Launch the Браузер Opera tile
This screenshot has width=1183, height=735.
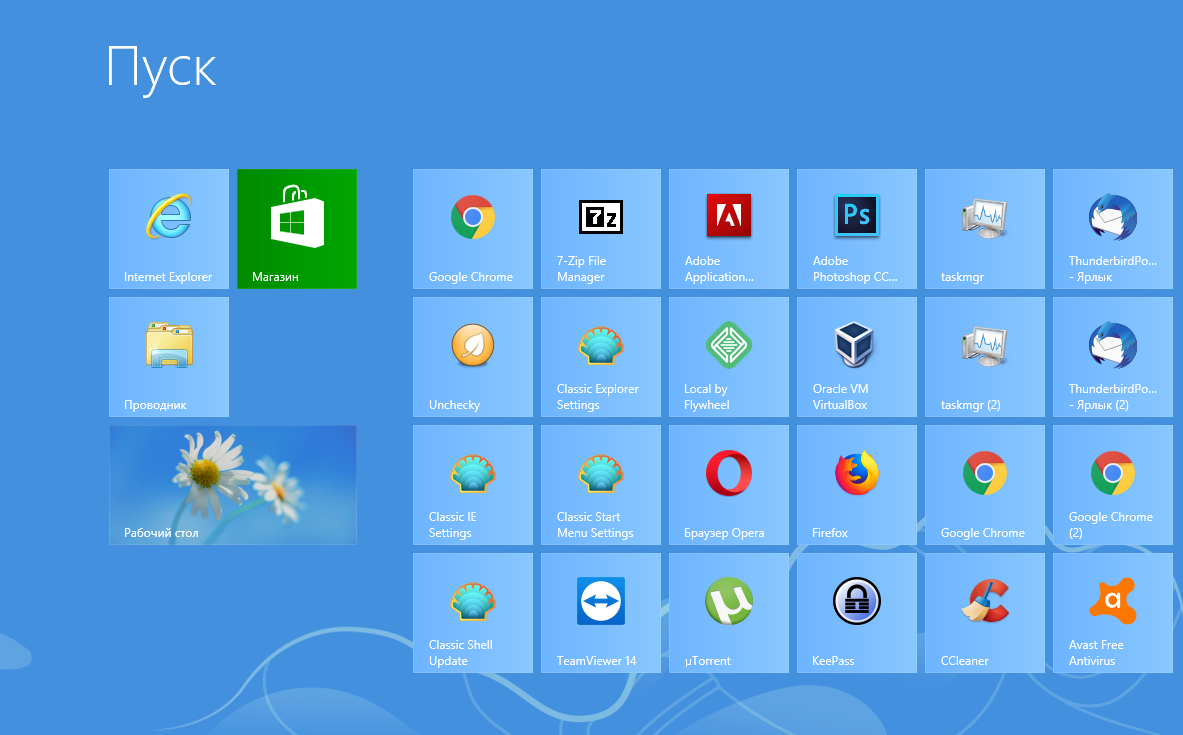pyautogui.click(x=729, y=485)
